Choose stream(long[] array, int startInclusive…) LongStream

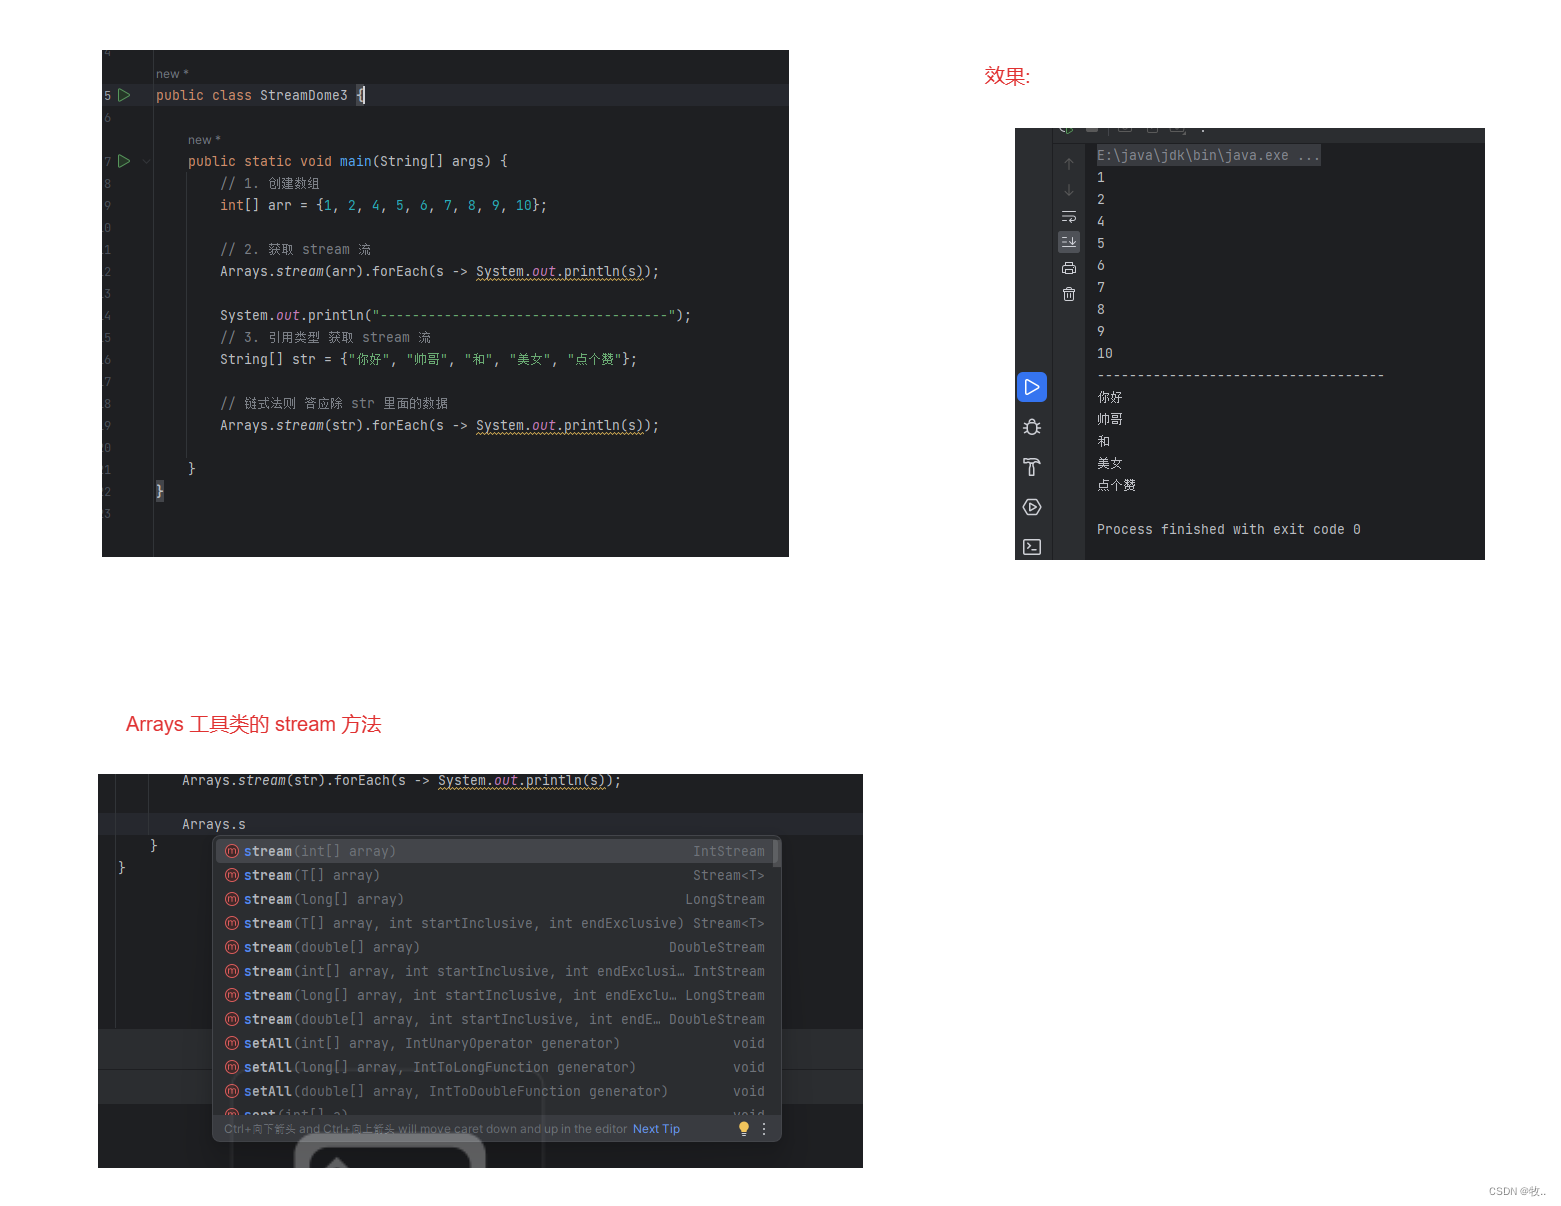495,995
